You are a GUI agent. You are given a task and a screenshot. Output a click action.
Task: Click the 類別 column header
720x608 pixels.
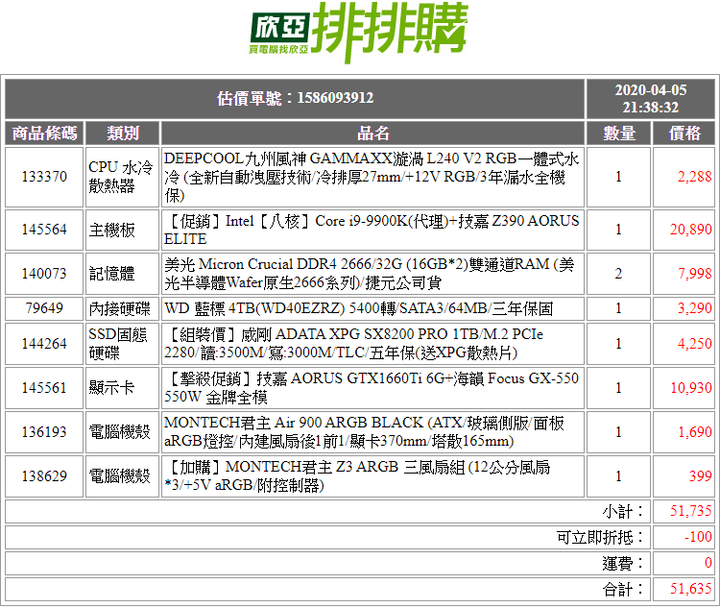[x=123, y=133]
